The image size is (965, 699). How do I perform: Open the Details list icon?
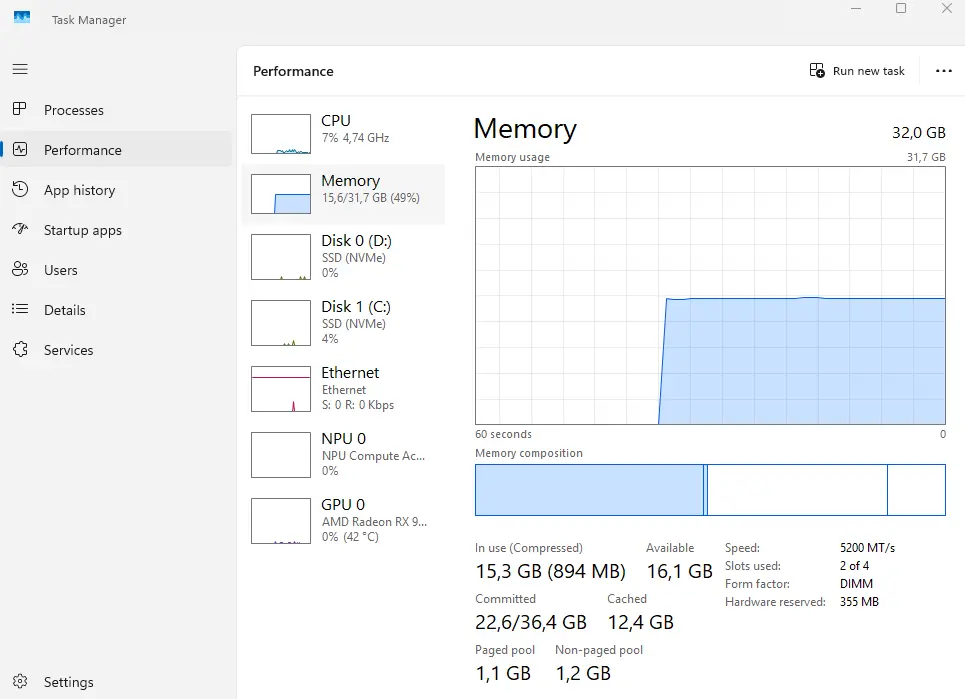[x=20, y=310]
